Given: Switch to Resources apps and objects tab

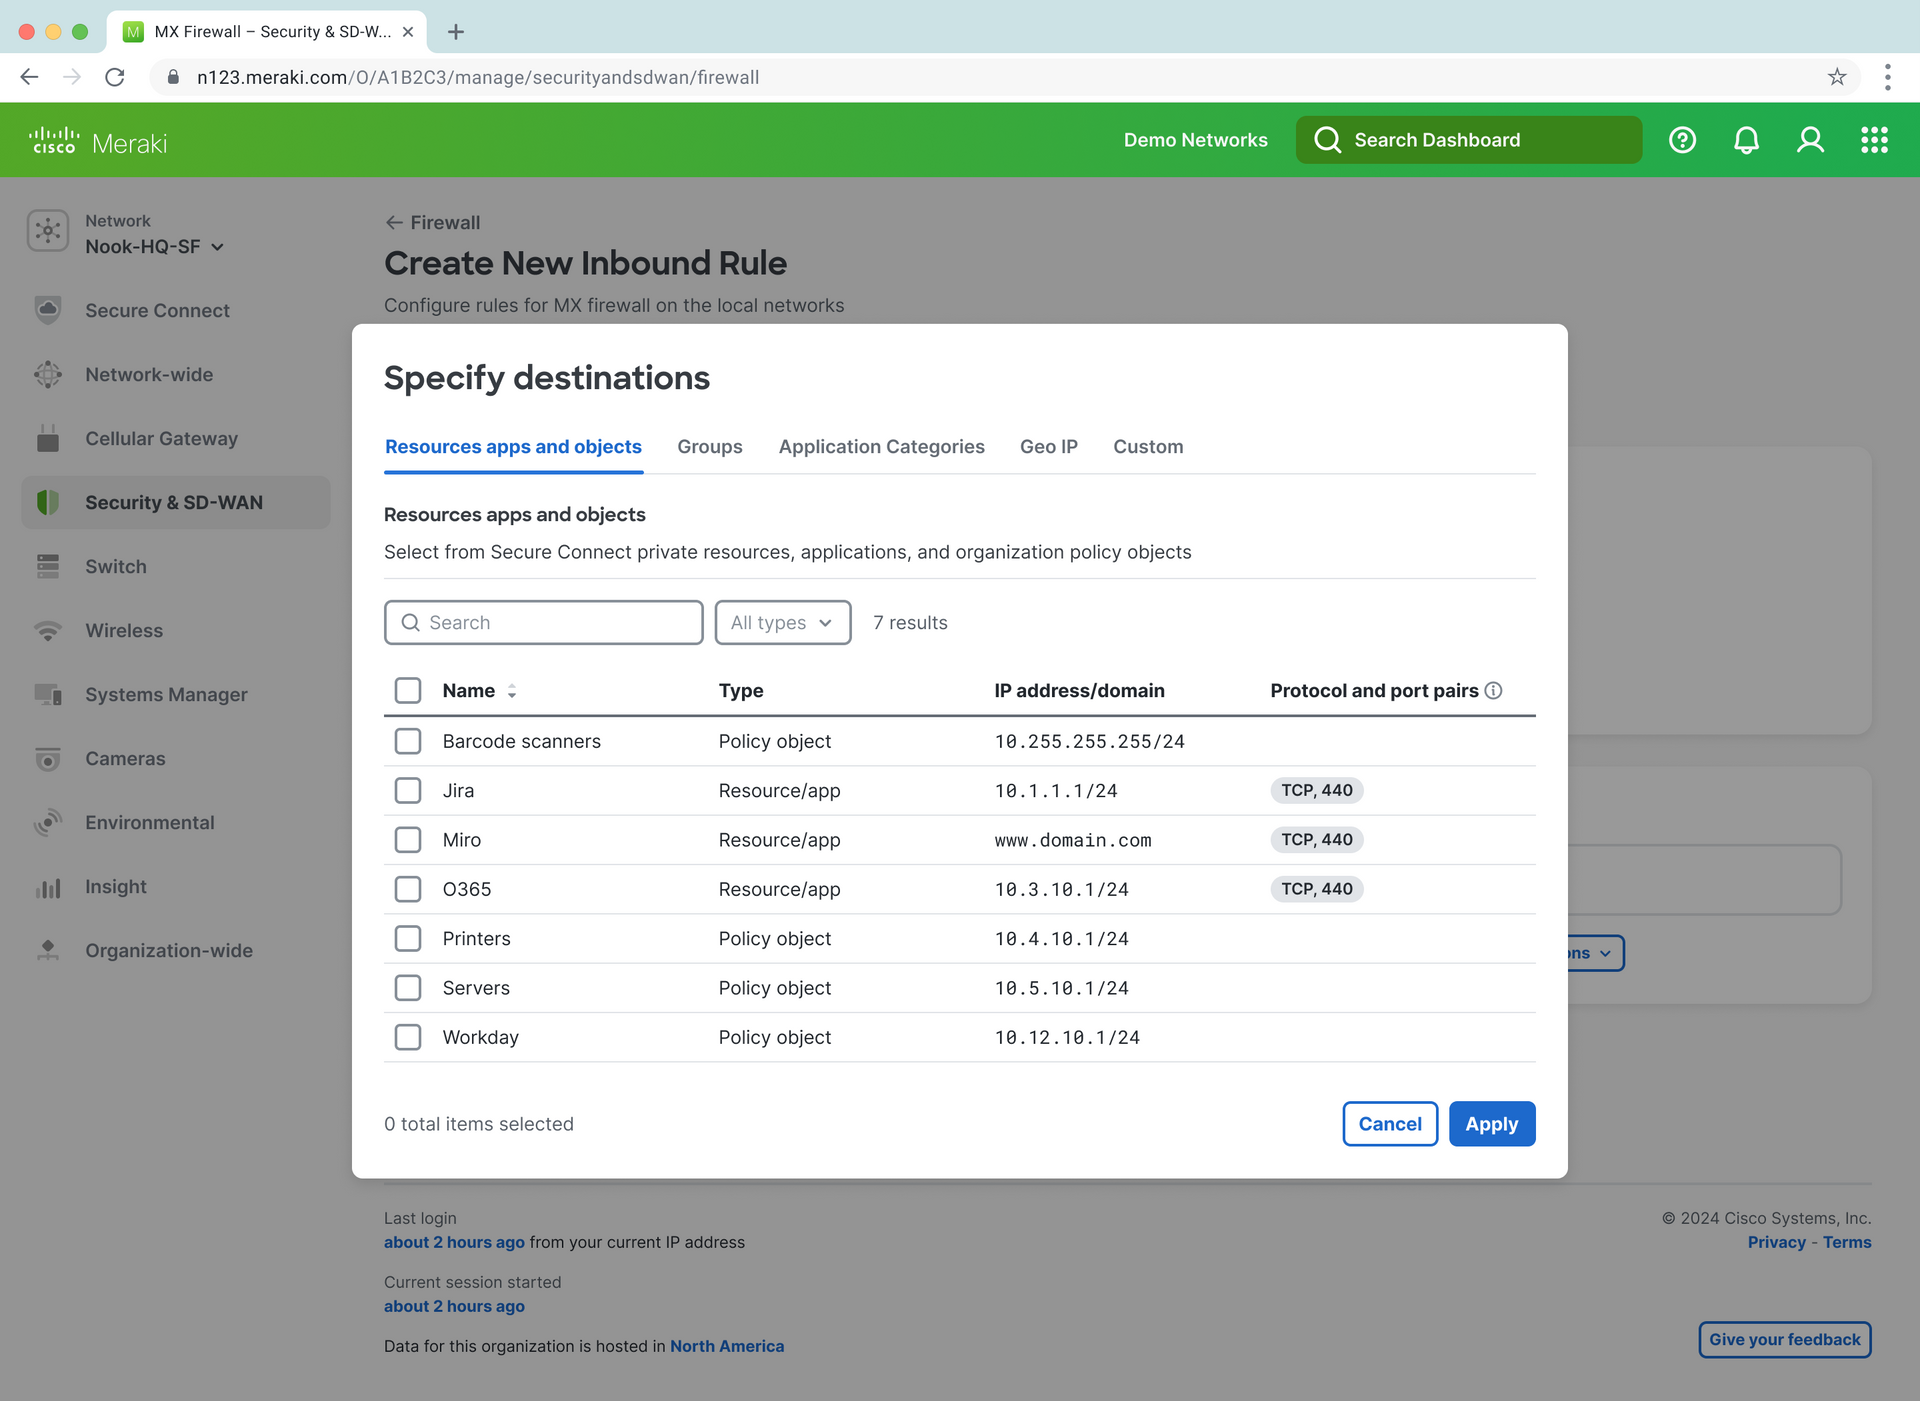Looking at the screenshot, I should [513, 447].
